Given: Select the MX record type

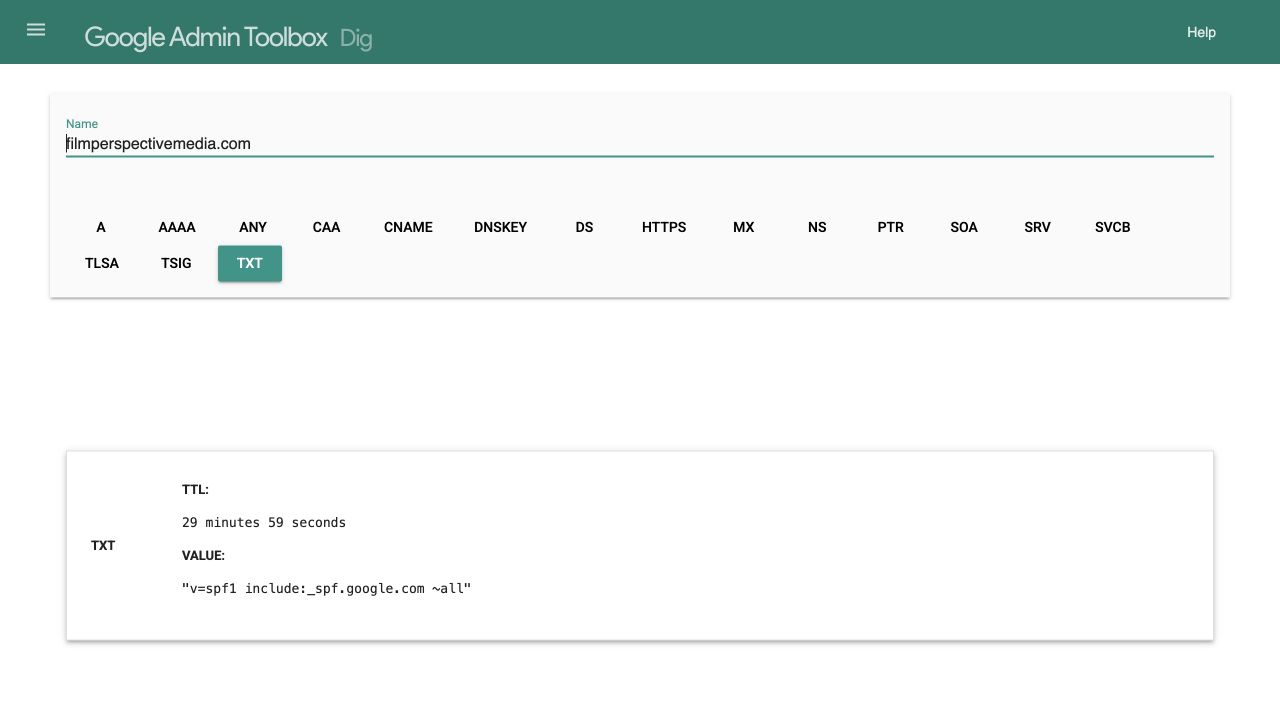Looking at the screenshot, I should 743,227.
